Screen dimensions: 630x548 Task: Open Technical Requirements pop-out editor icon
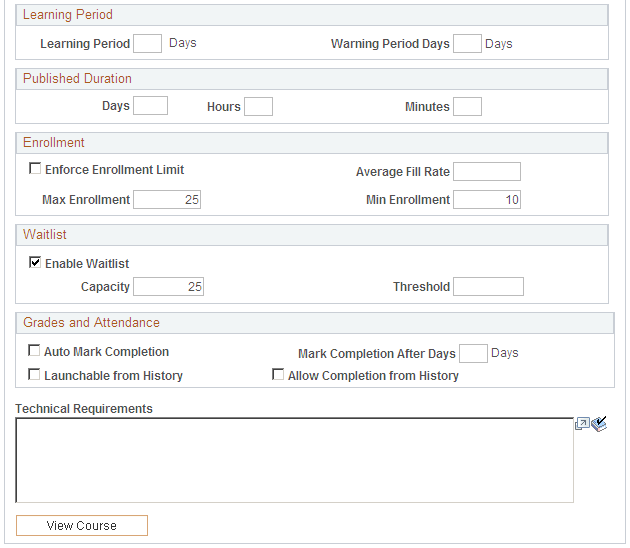tap(582, 423)
